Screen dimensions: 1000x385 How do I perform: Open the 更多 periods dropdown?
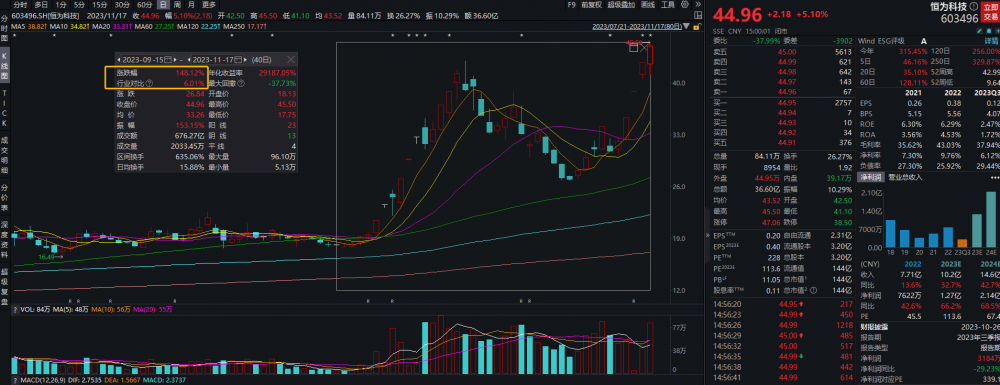click(209, 4)
